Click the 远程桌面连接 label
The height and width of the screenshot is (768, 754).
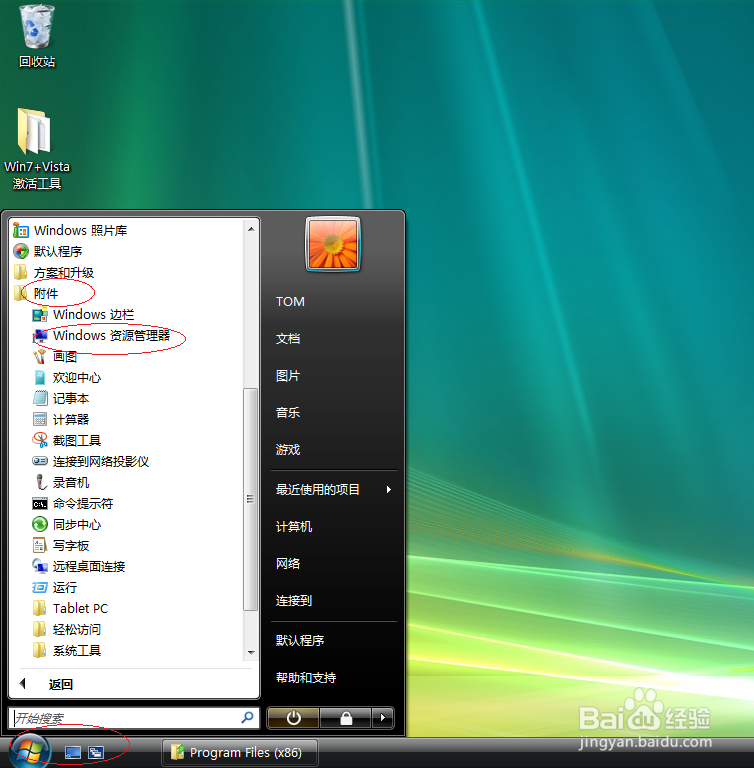(89, 566)
